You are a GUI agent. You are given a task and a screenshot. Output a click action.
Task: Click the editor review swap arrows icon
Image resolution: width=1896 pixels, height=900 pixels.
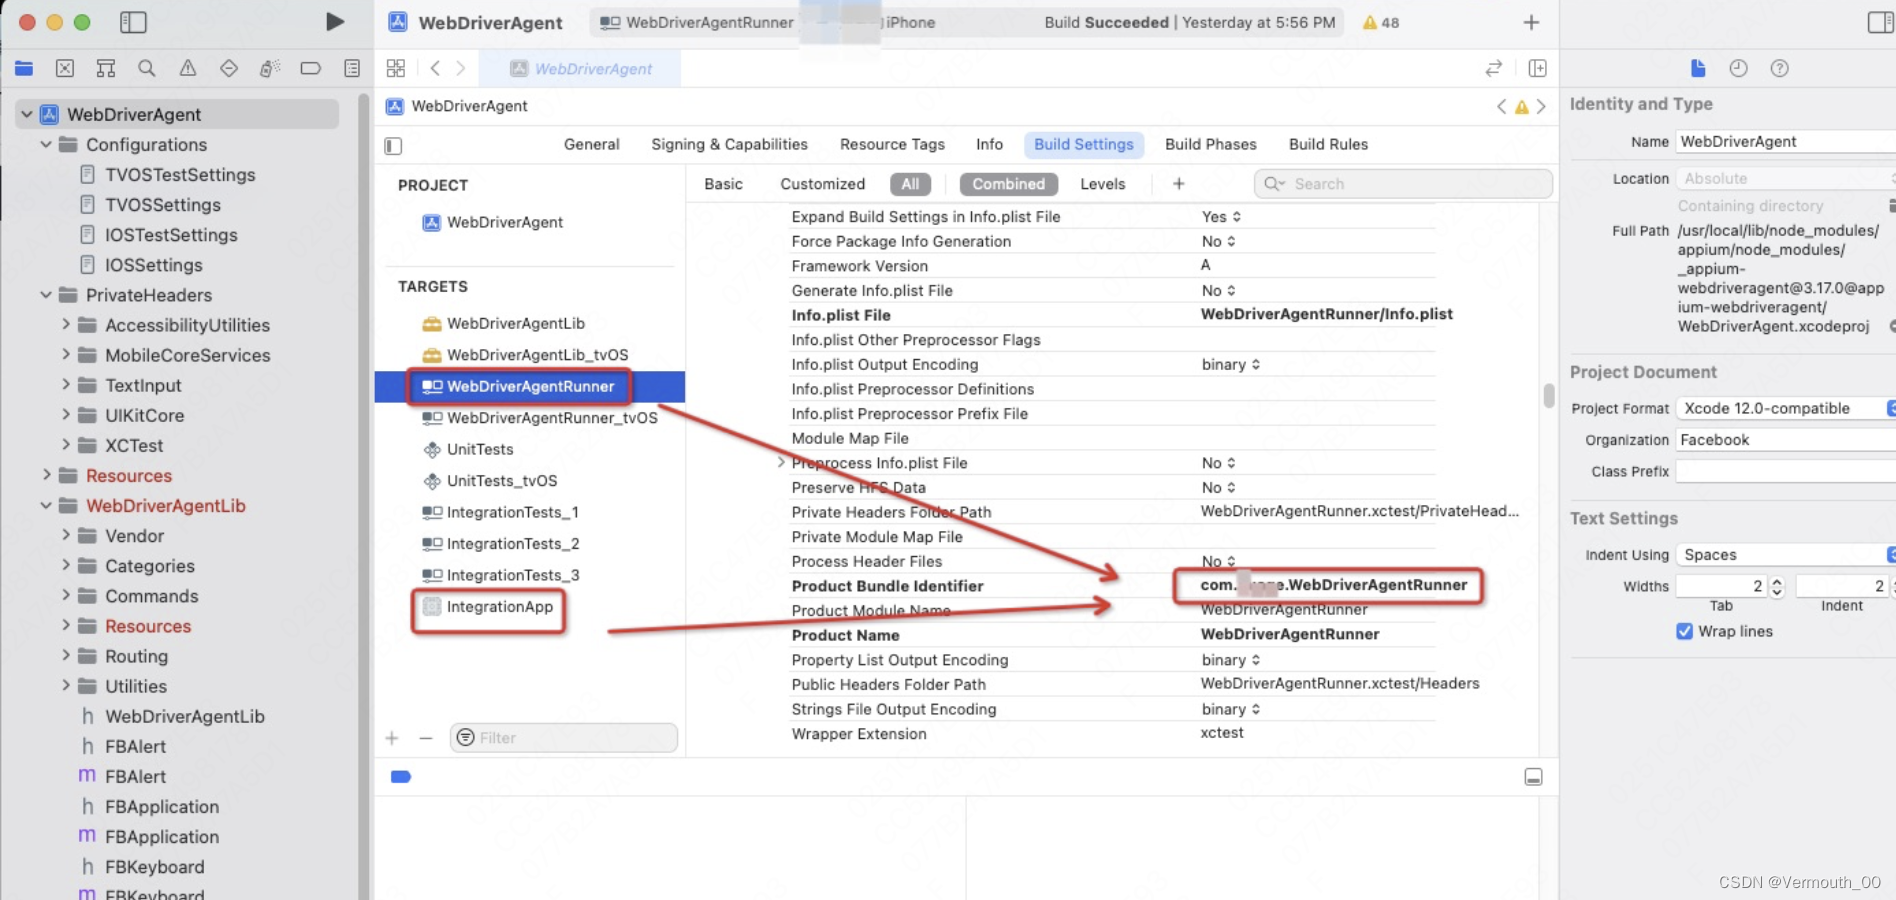1494,68
